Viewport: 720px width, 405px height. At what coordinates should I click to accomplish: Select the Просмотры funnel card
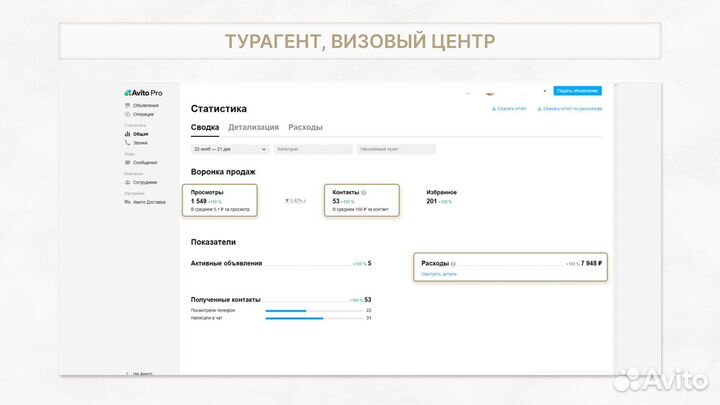(x=220, y=200)
